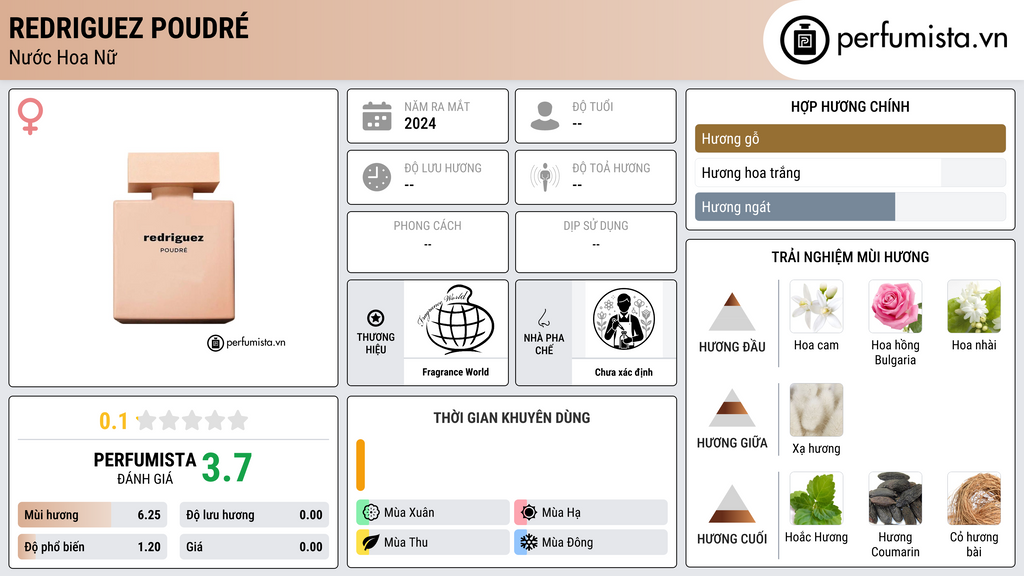Viewport: 1024px width, 576px height.
Task: Click the Hoa nhài jasmine image
Action: (974, 306)
